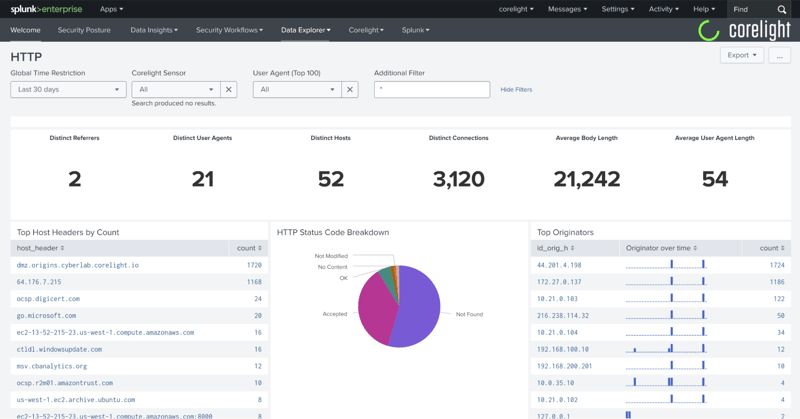Open dmz.origins.cyberlab.corelight.io host link
800x419 pixels.
[77, 265]
